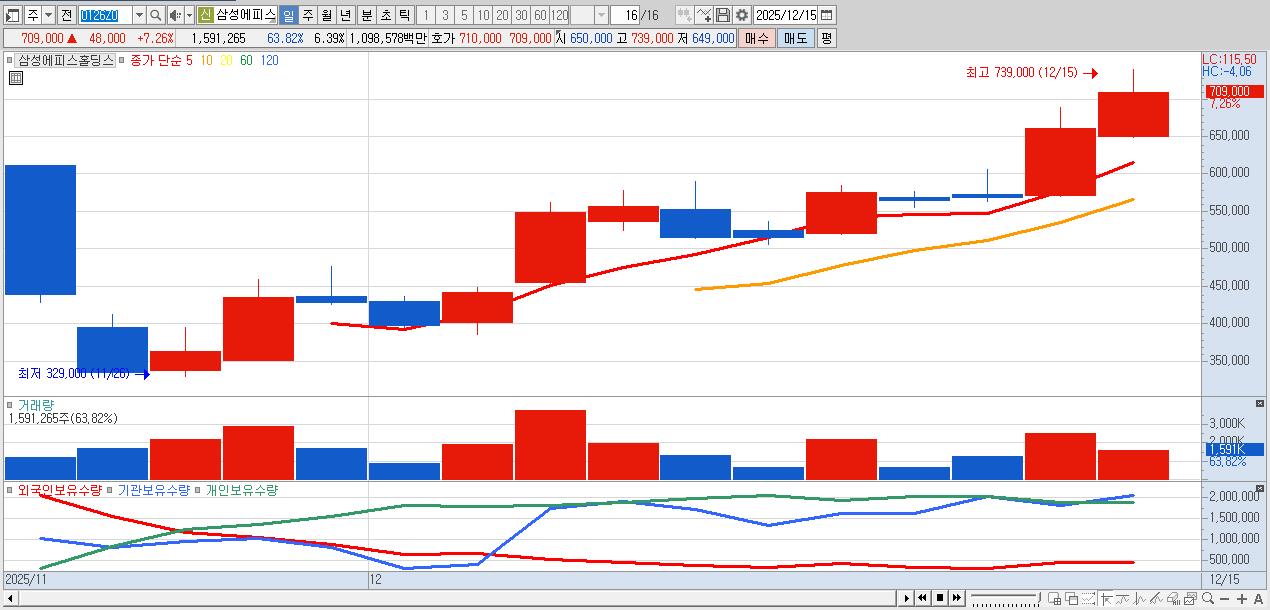Click the 삼성에피스홀딩스 legend label
The width and height of the screenshot is (1270, 610).
tap(65, 60)
